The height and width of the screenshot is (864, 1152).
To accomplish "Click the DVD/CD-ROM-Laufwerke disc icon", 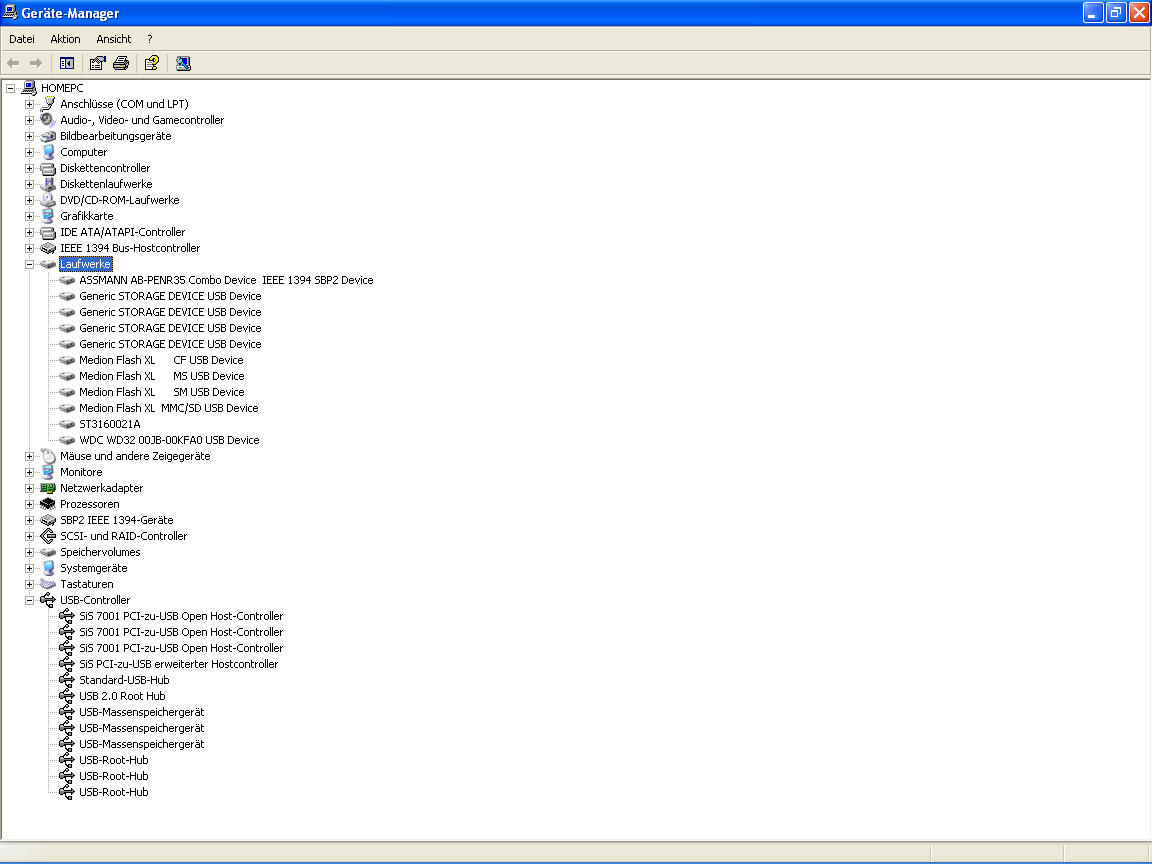I will click(48, 200).
